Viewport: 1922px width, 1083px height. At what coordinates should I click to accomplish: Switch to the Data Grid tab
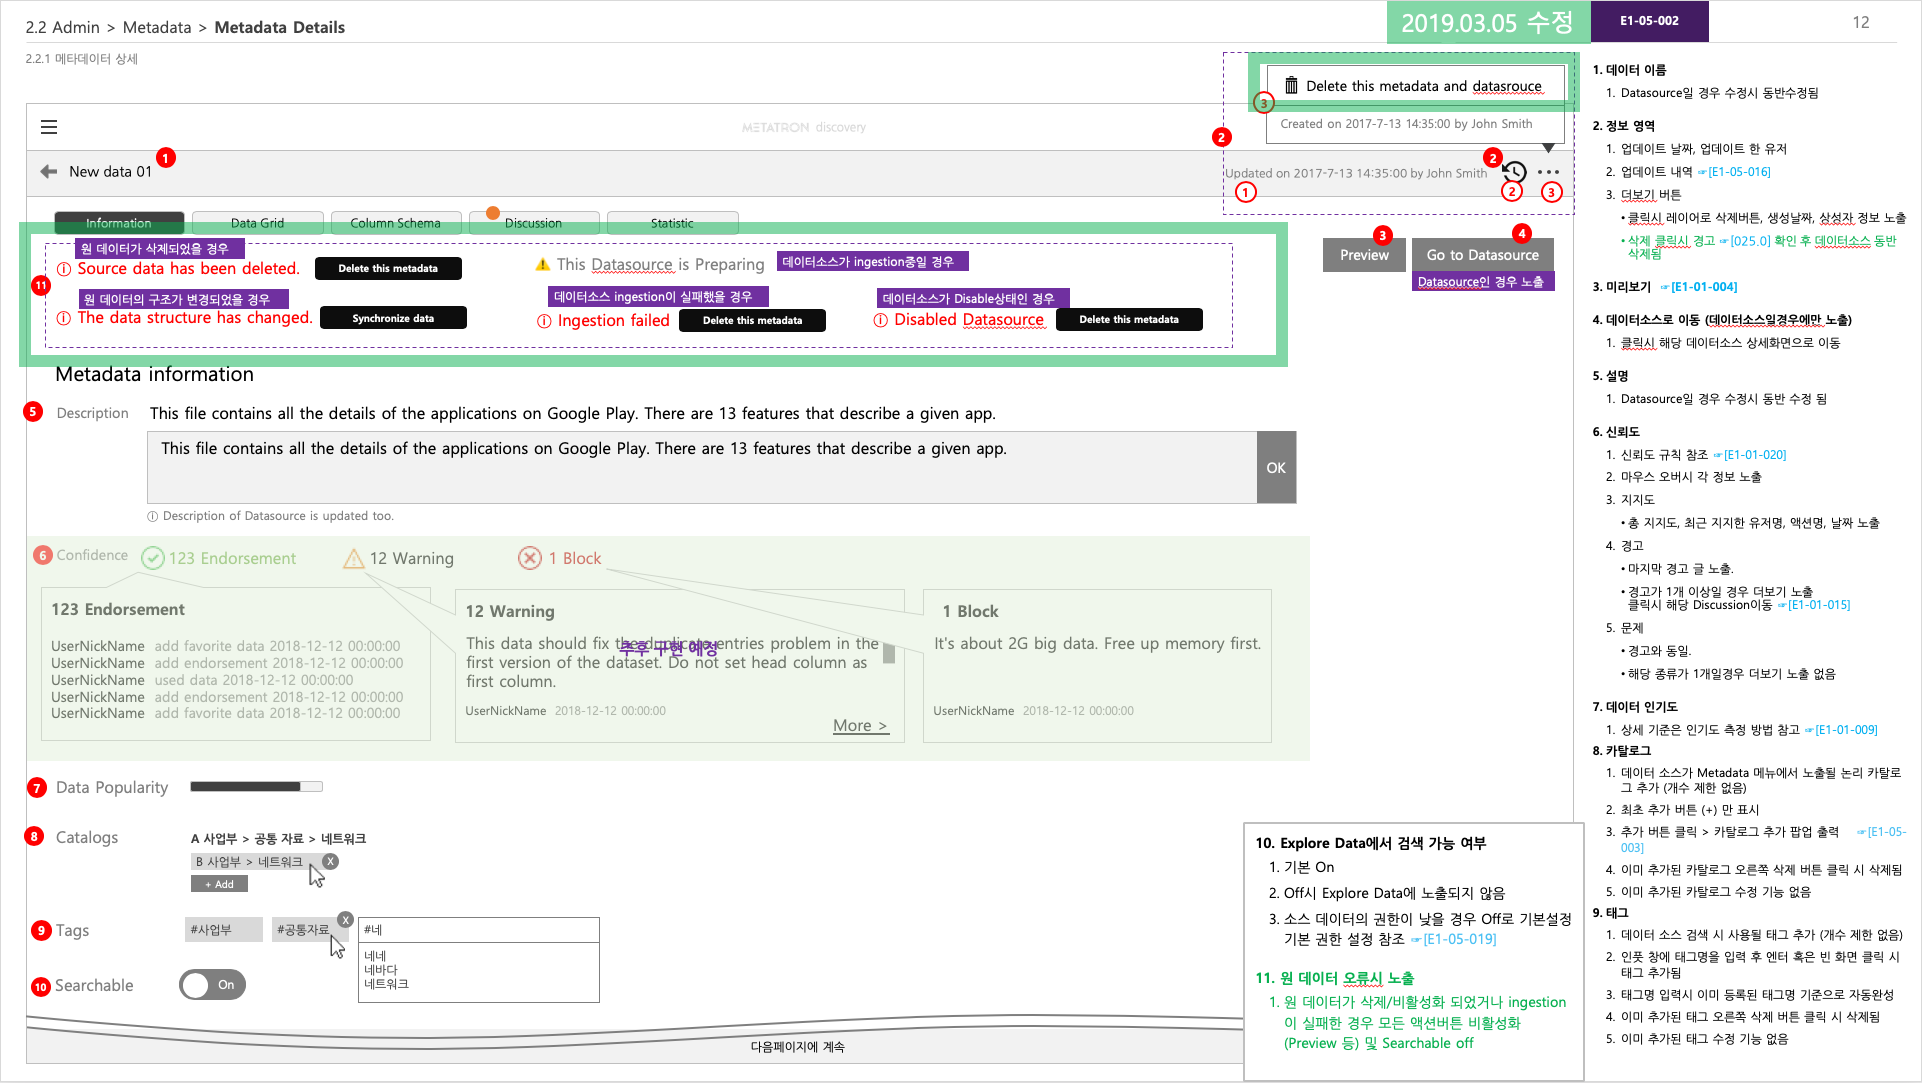pyautogui.click(x=257, y=222)
